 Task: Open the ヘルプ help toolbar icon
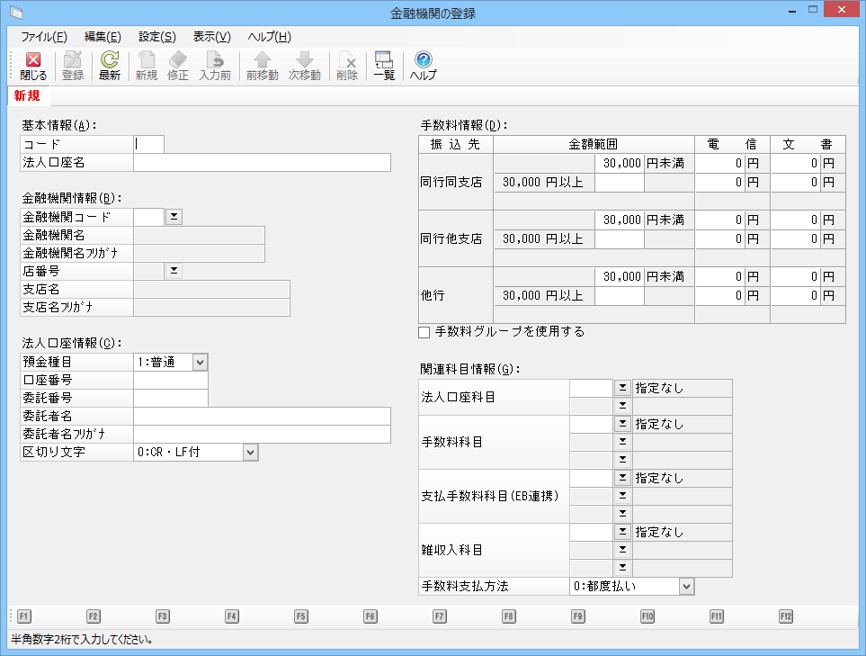[423, 66]
